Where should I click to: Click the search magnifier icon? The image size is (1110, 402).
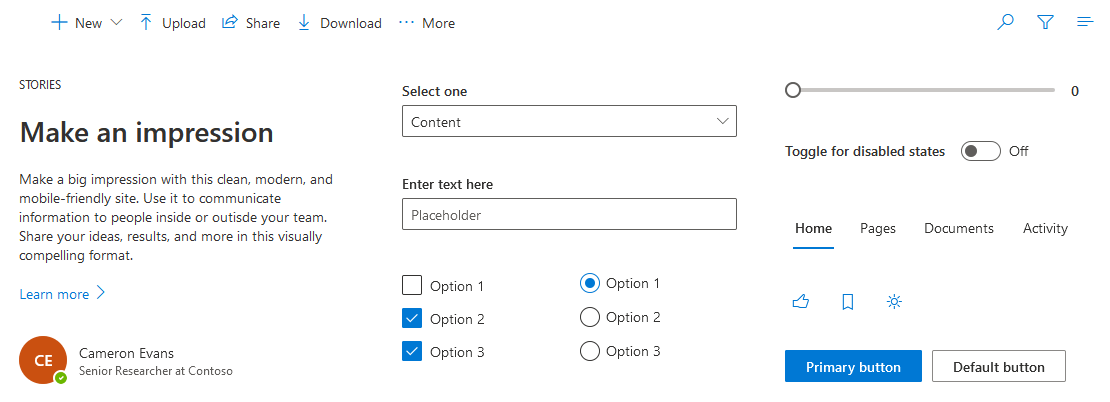pyautogui.click(x=1006, y=22)
